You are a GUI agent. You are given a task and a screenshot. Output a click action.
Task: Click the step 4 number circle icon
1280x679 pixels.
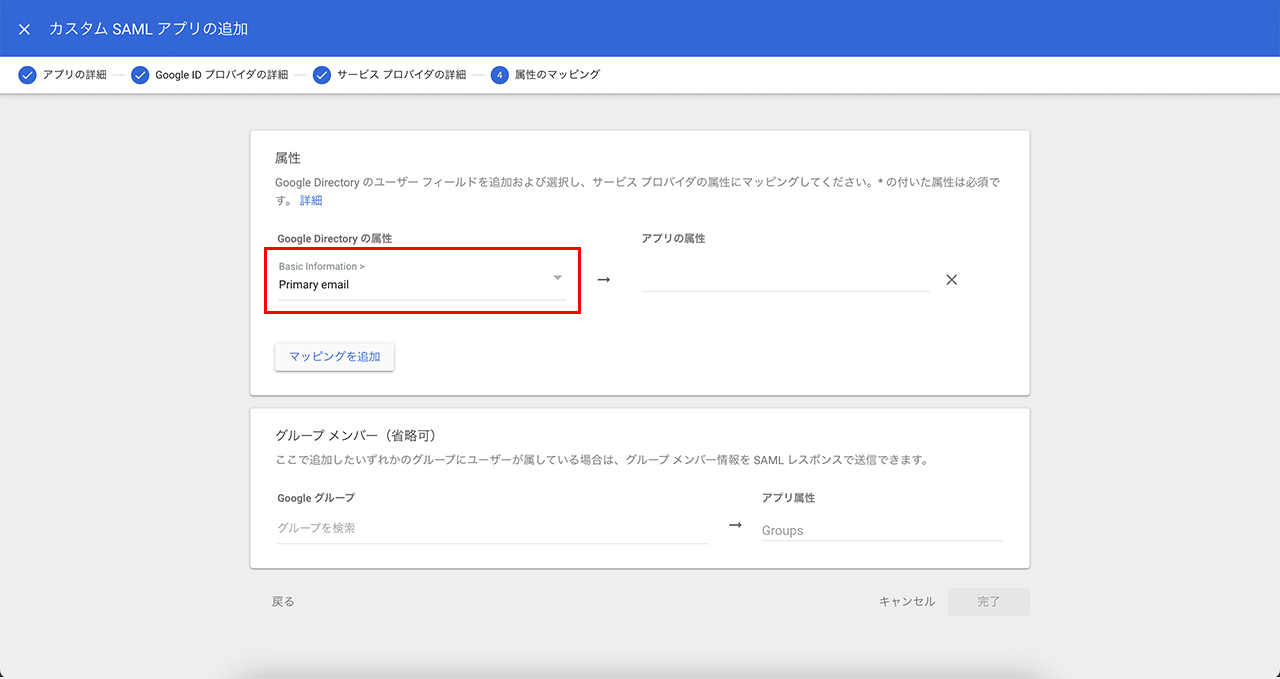[500, 75]
